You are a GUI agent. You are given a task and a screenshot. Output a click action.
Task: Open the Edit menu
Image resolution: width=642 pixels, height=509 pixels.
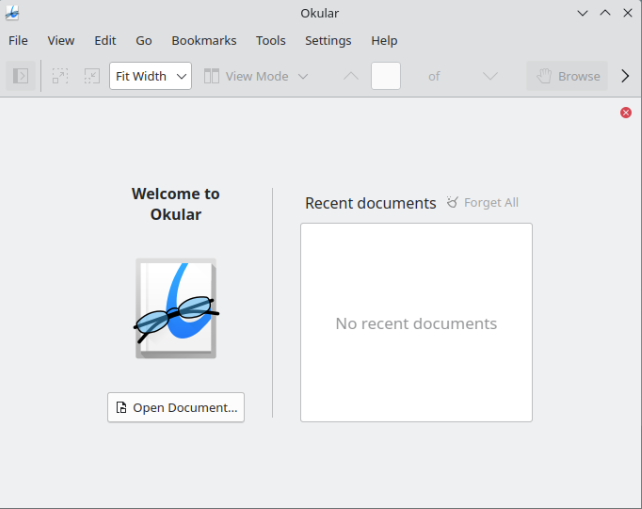(x=105, y=41)
